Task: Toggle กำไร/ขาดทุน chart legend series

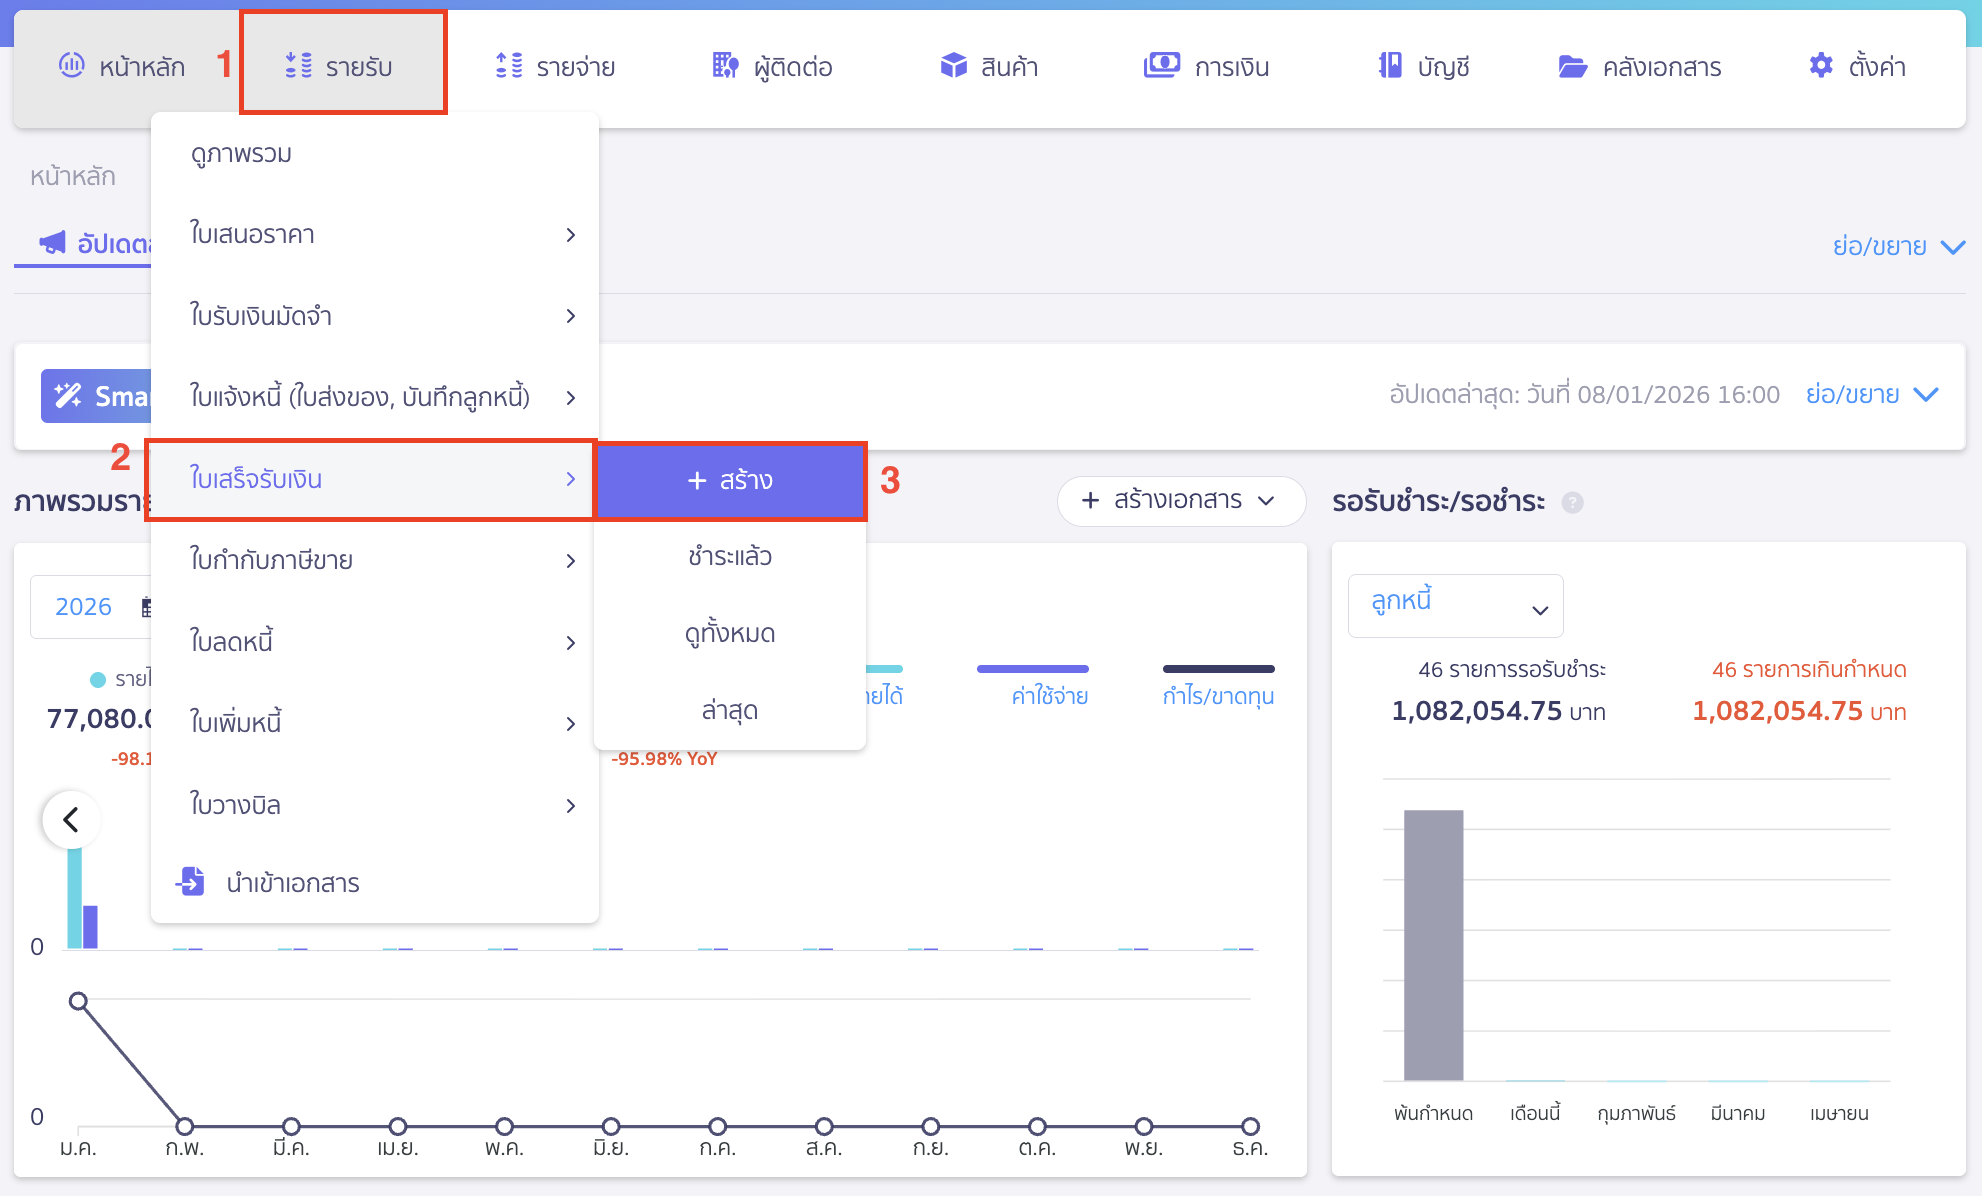Action: [x=1217, y=695]
